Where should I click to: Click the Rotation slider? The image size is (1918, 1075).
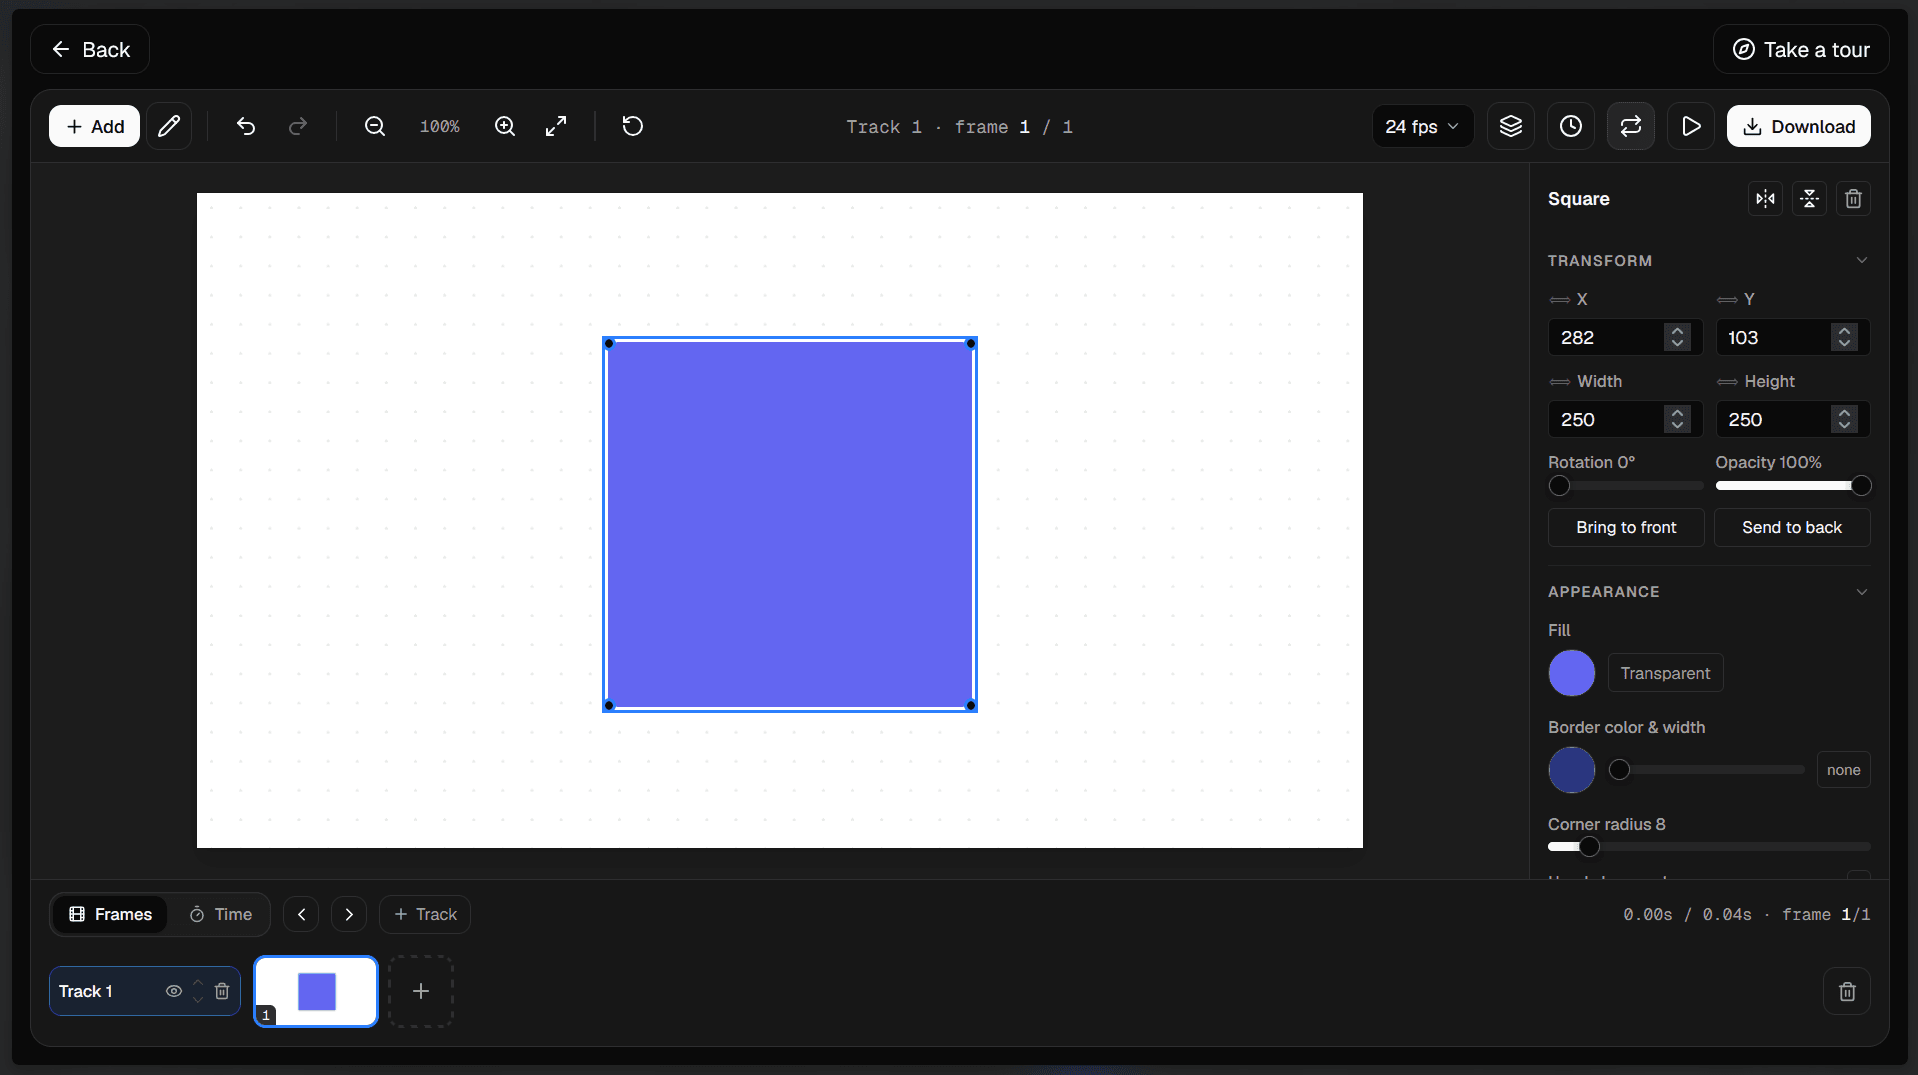click(x=1625, y=486)
